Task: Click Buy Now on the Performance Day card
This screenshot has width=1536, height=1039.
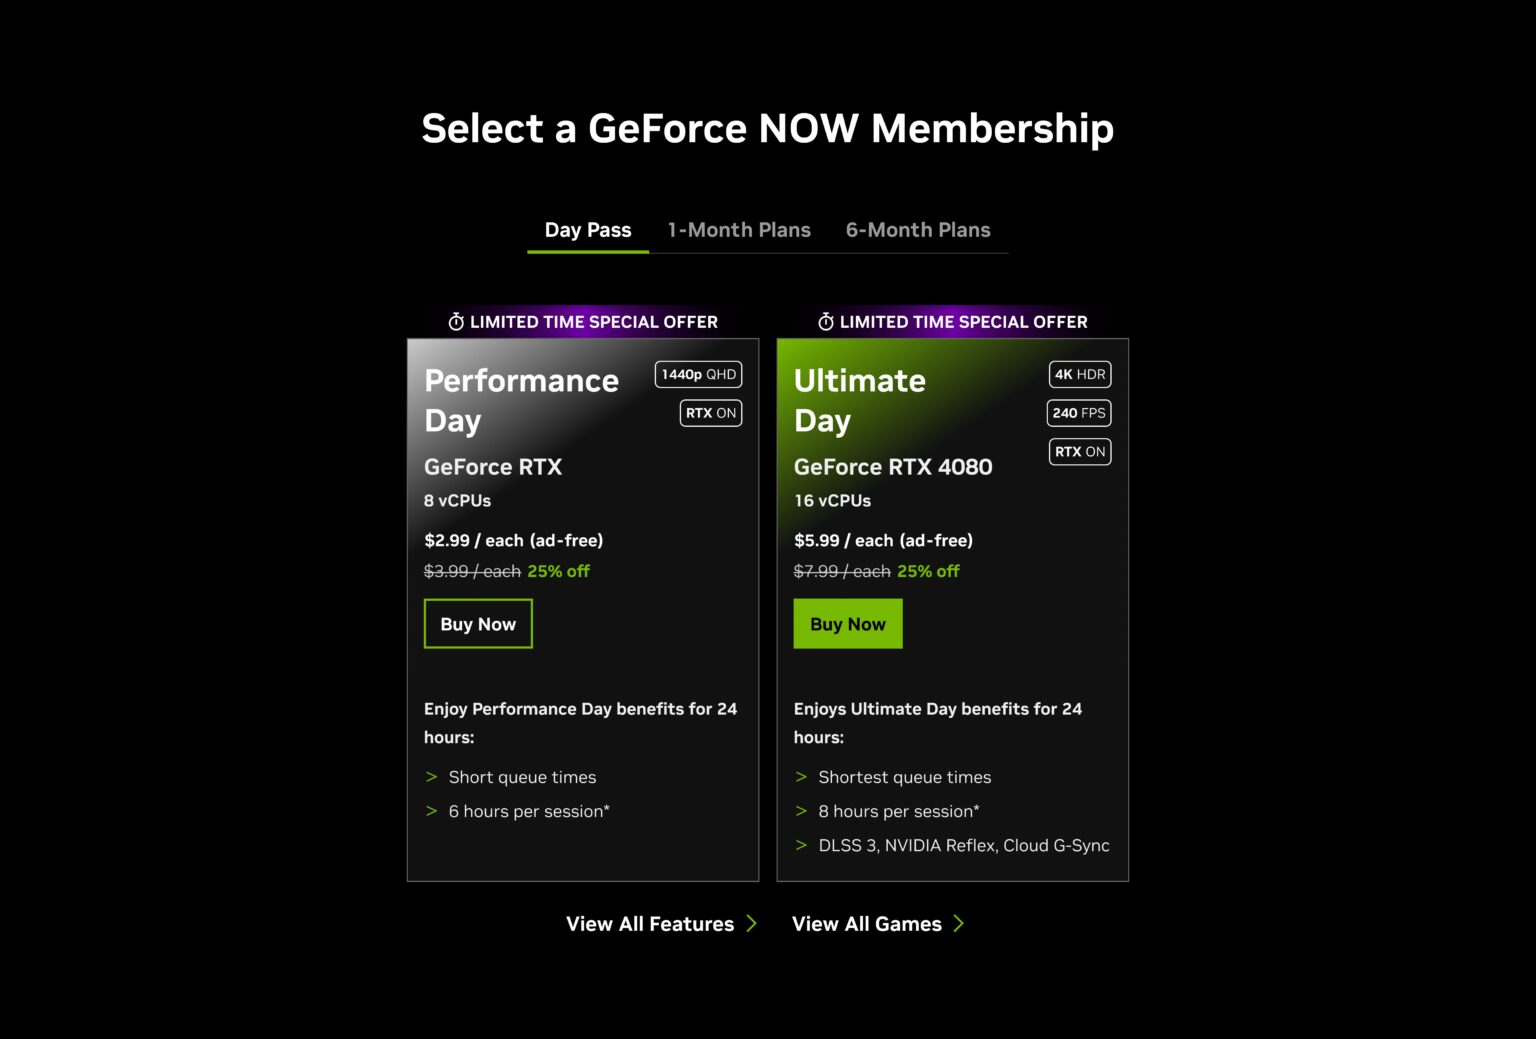Action: [477, 623]
